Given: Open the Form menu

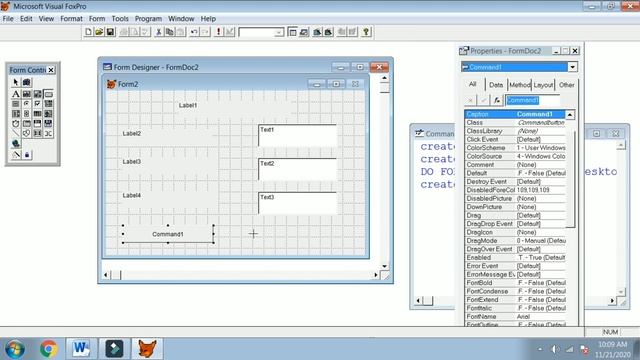Looking at the screenshot, I should pos(97,19).
